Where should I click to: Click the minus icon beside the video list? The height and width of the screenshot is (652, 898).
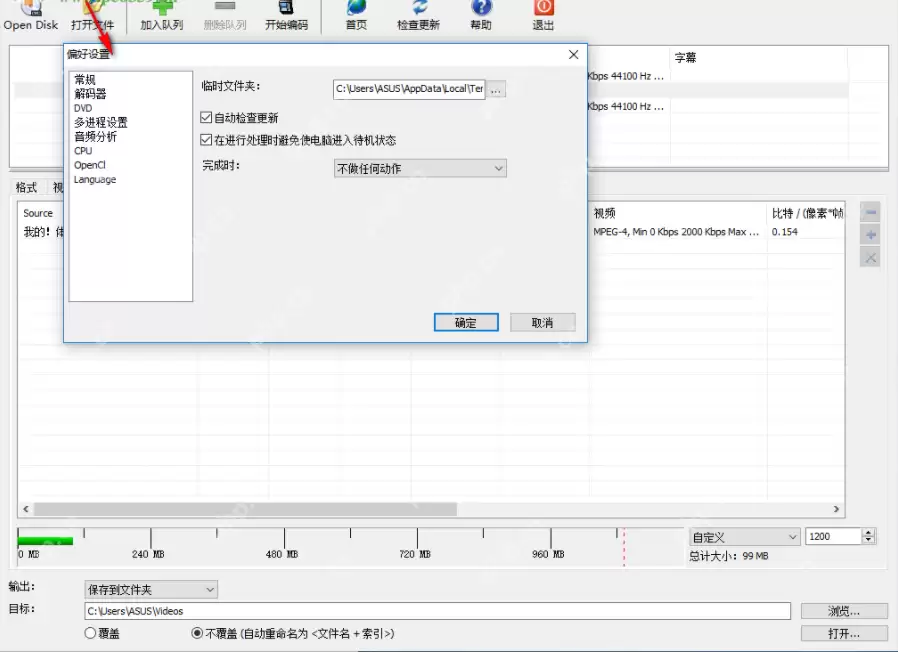871,213
